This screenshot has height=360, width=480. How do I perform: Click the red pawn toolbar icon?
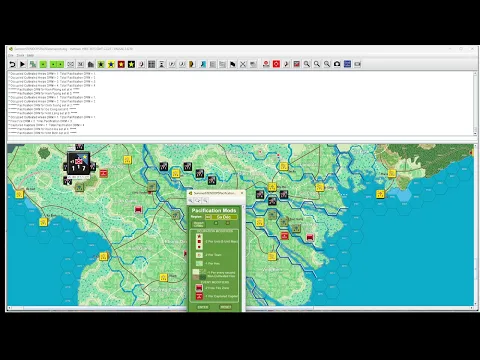(x=266, y=64)
